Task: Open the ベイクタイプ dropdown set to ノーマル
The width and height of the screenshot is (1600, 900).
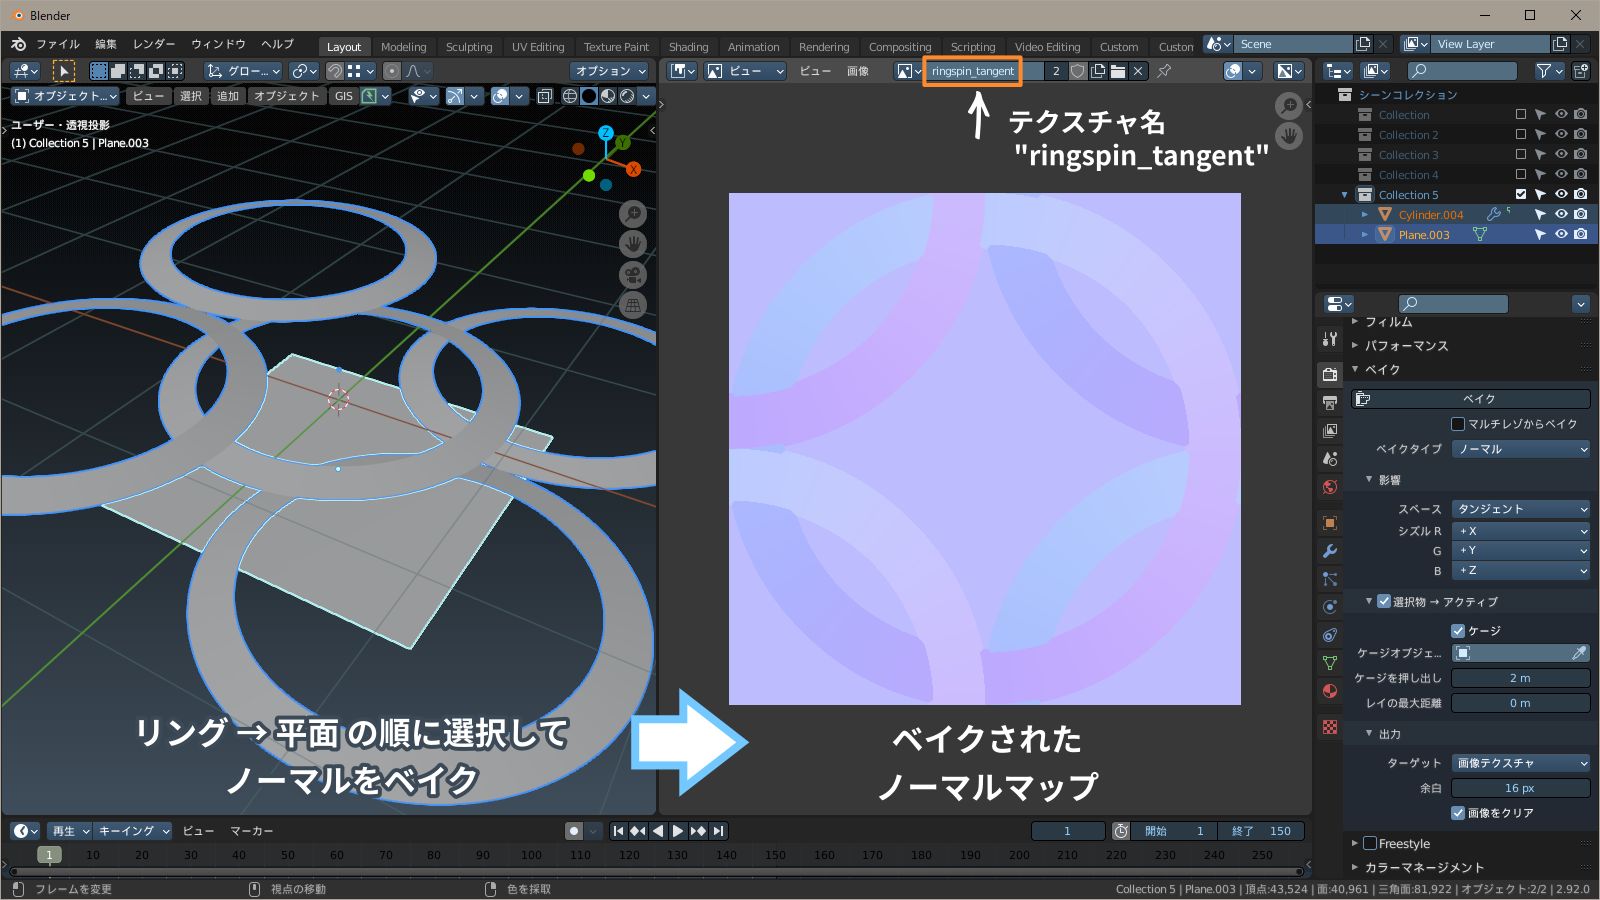Action: pos(1520,449)
